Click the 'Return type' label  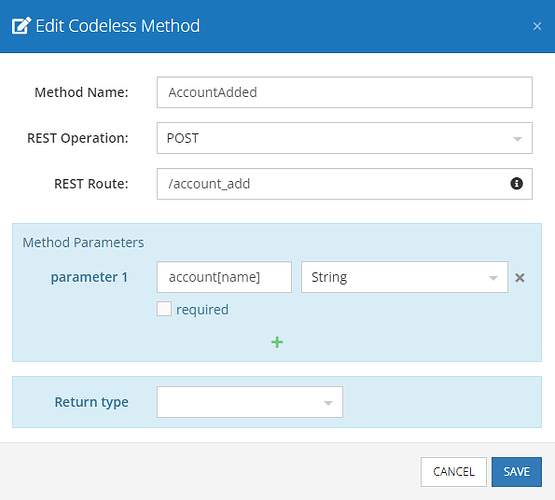pyautogui.click(x=91, y=402)
